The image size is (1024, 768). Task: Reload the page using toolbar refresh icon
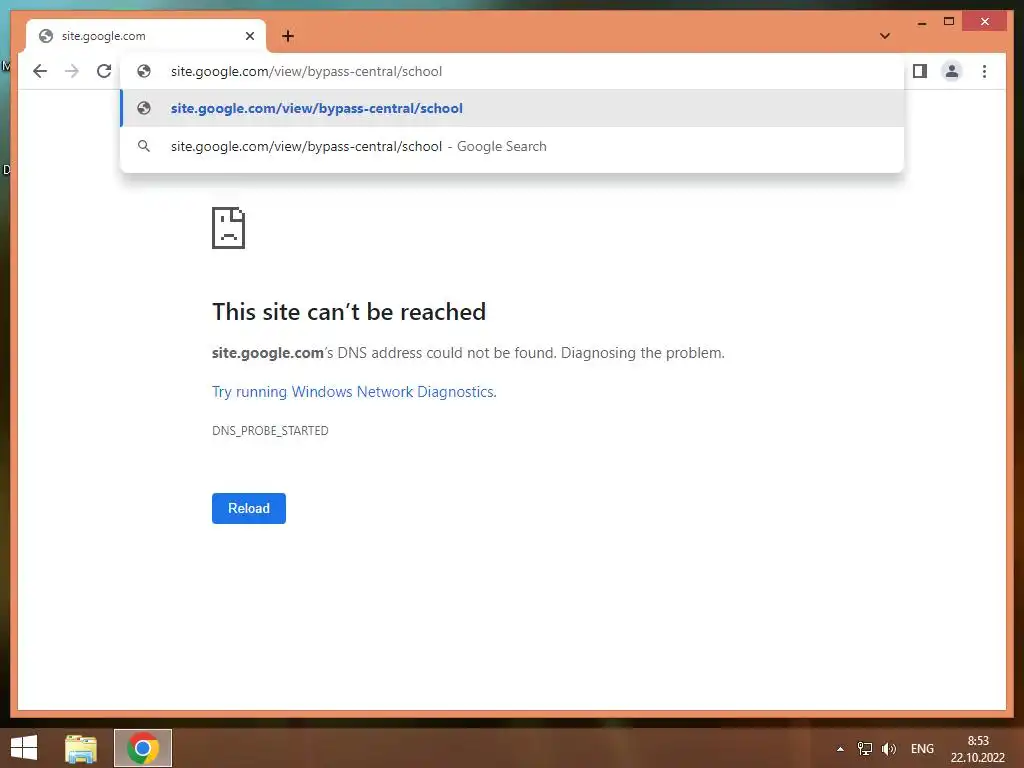104,71
